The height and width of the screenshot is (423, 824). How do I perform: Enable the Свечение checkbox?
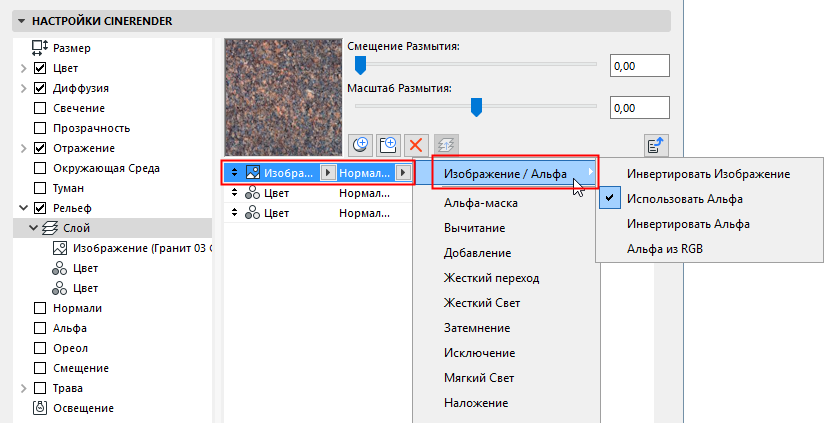click(x=40, y=108)
